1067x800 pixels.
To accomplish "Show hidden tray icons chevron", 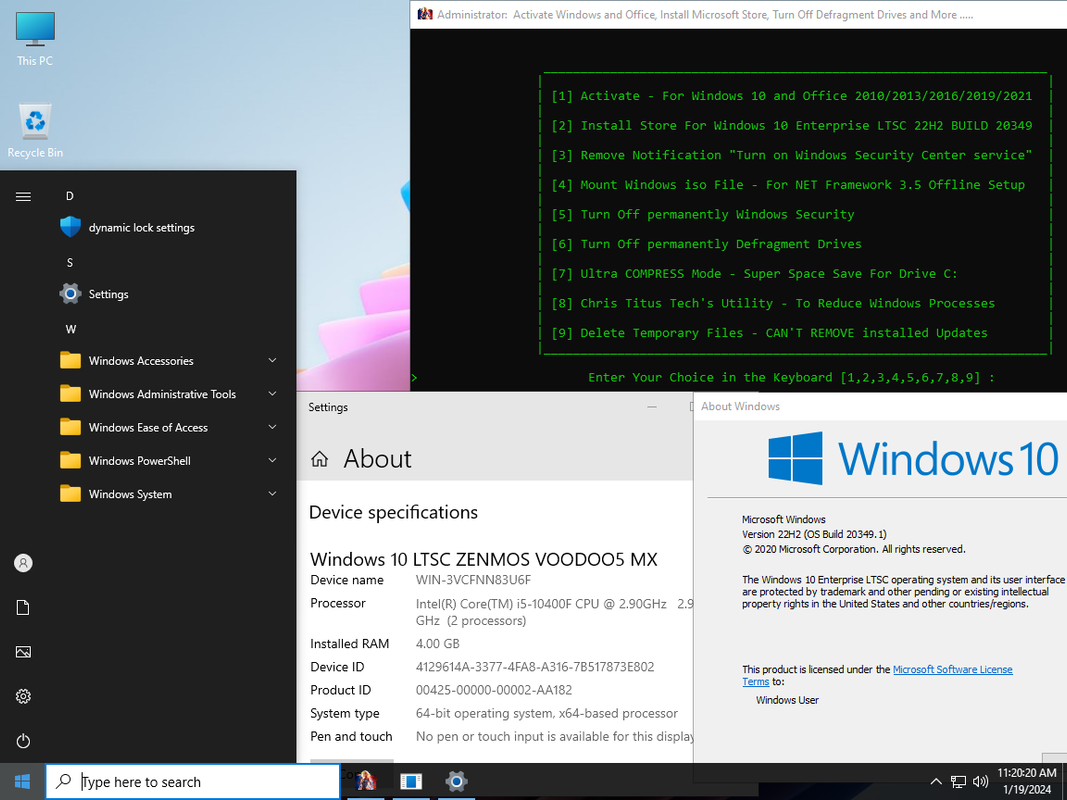I will [x=936, y=782].
